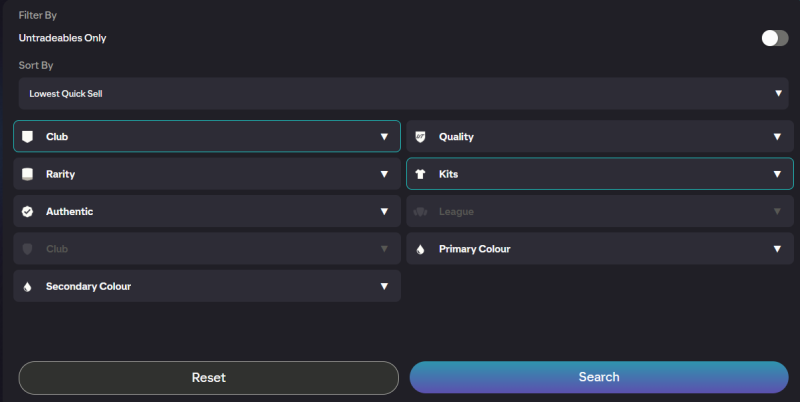Click the shield icon in the active Club filter
The width and height of the screenshot is (800, 402).
[x=28, y=137]
